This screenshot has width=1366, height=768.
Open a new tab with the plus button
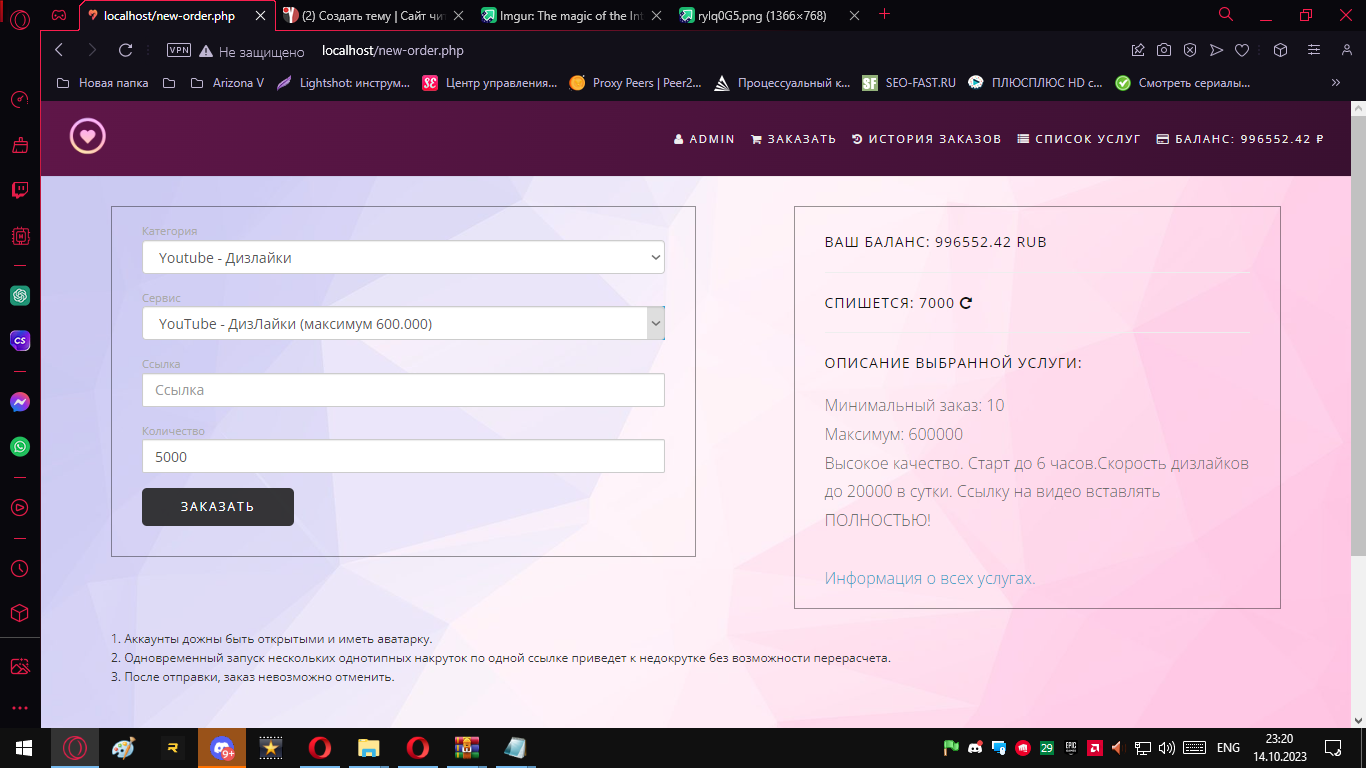coord(884,14)
